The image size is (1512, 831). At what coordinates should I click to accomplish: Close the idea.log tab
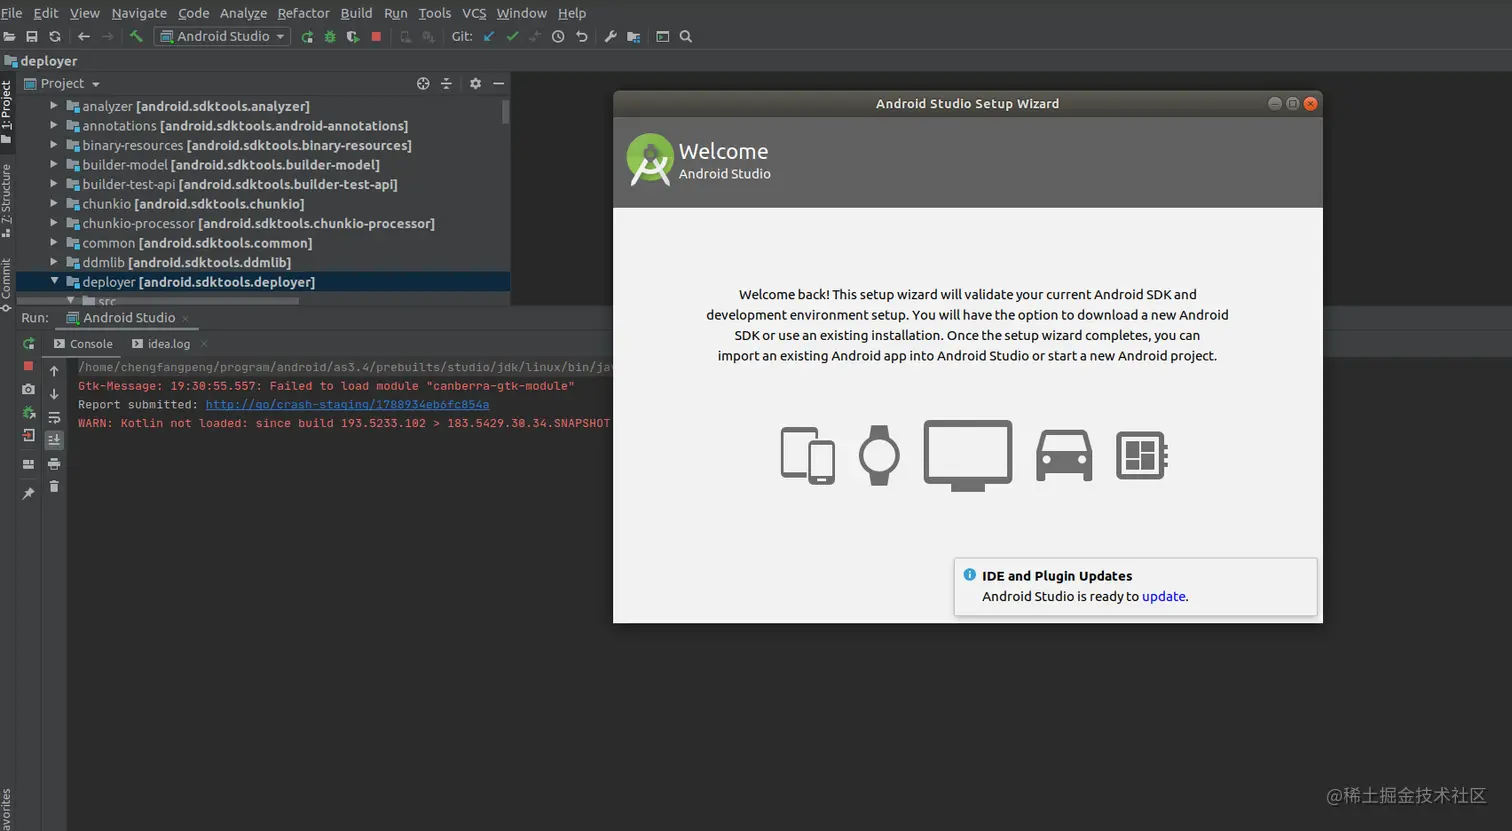204,344
